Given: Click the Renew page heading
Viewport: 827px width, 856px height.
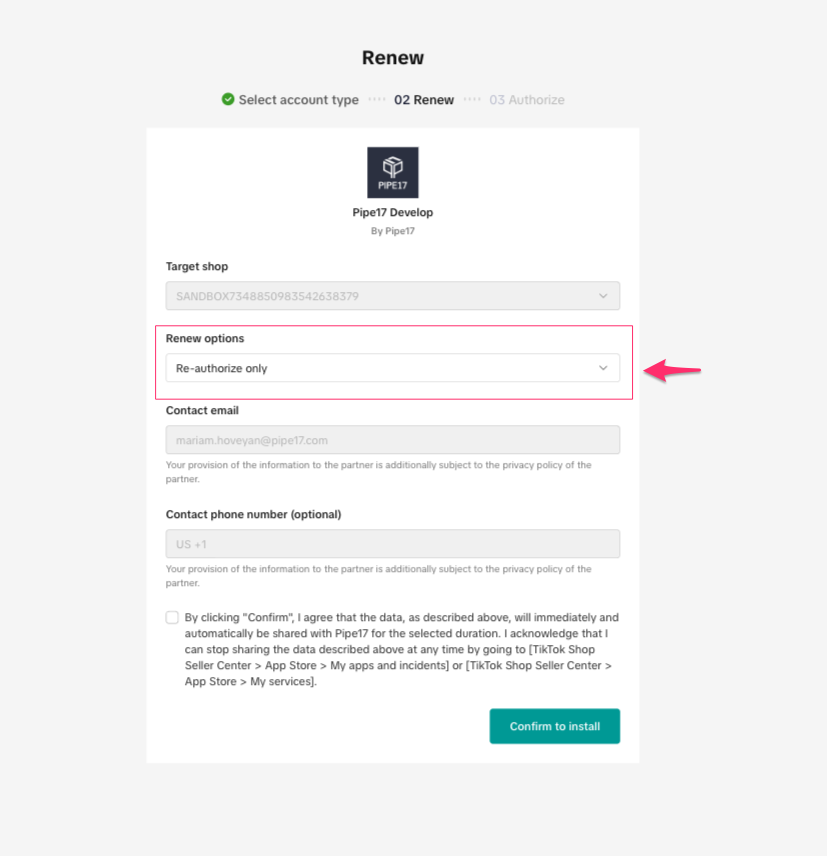Looking at the screenshot, I should tap(392, 58).
